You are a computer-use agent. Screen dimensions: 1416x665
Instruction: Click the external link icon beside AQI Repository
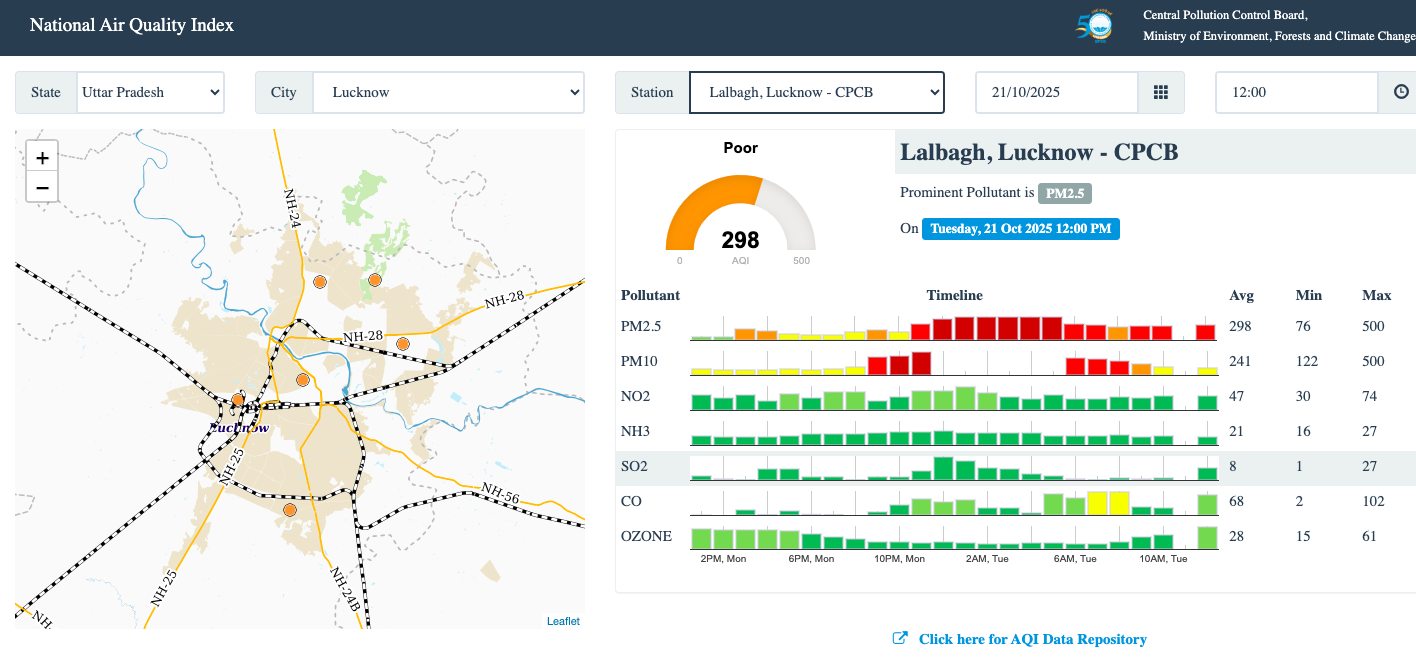900,639
